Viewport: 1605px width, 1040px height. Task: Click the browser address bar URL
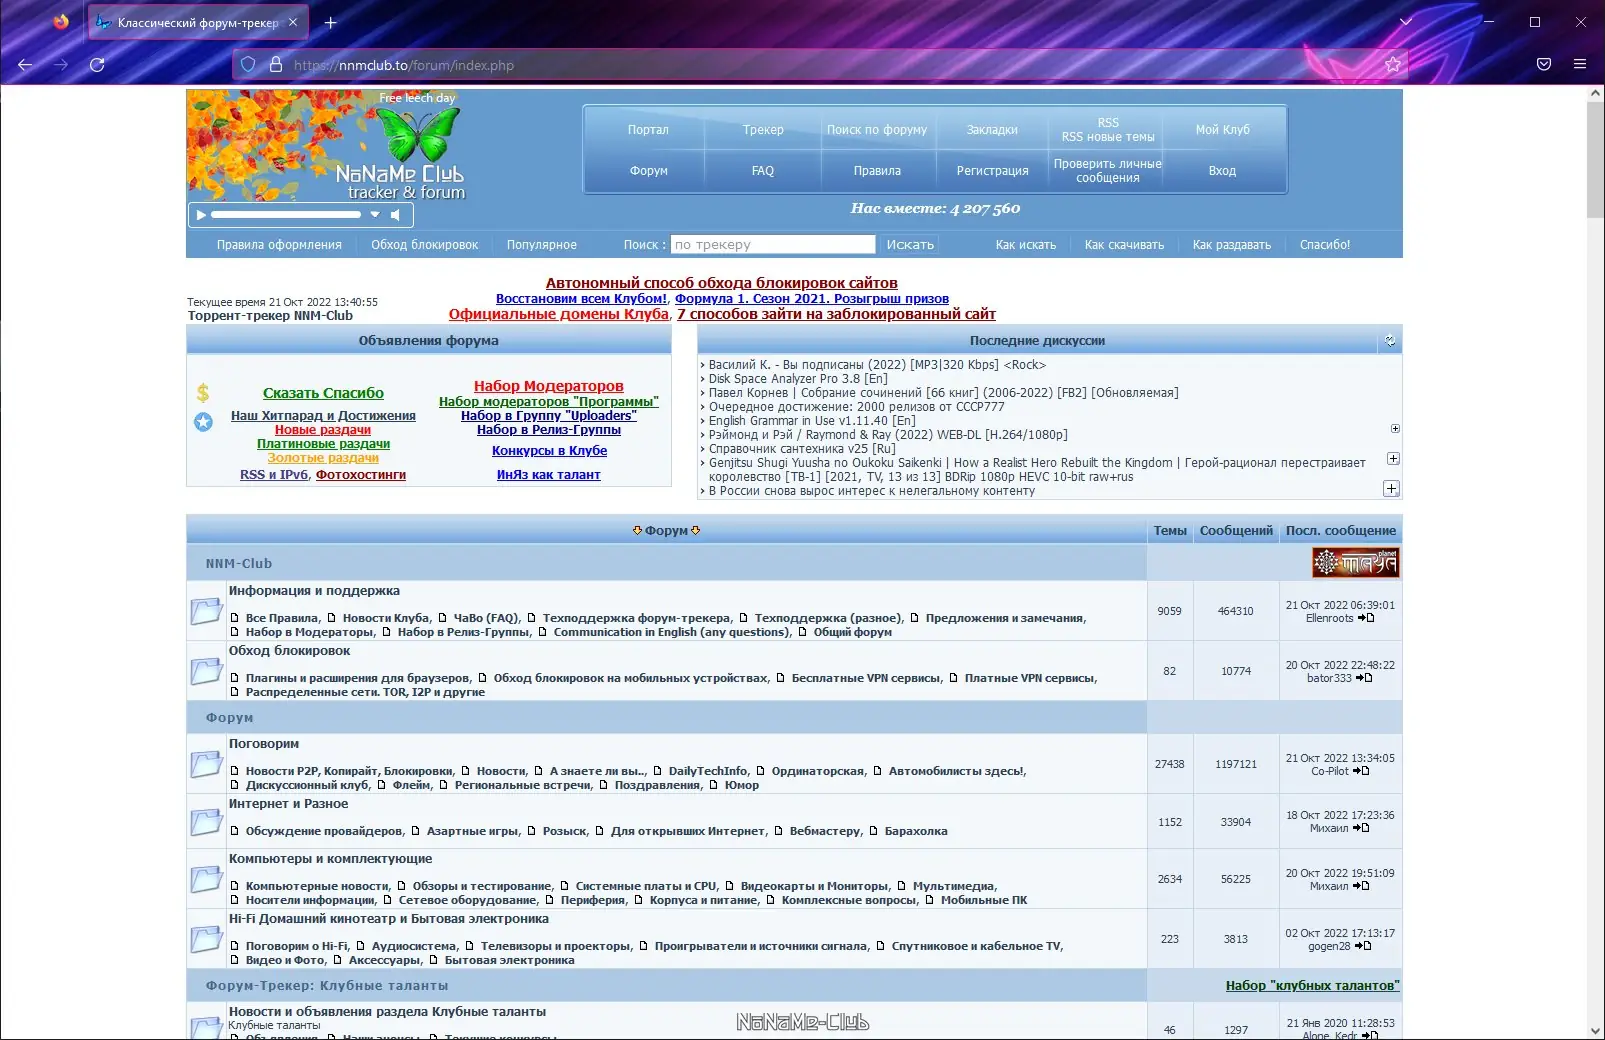coord(404,65)
